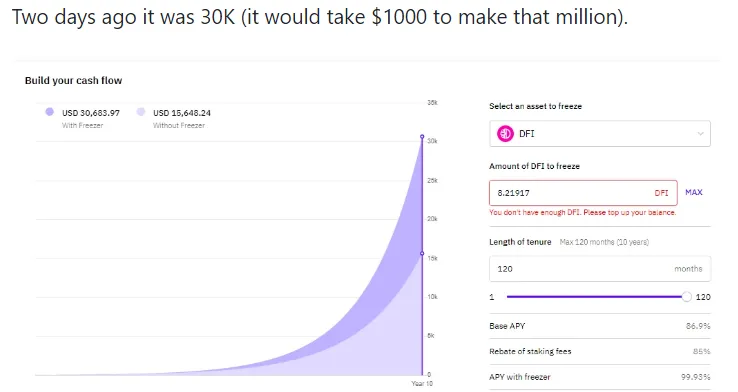Click the Year 10 axis label
The width and height of the screenshot is (738, 392).
[422, 384]
